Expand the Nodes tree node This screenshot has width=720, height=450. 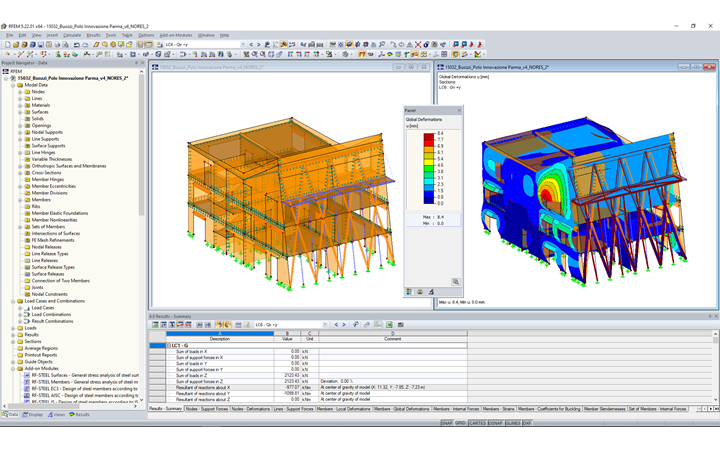(x=20, y=92)
